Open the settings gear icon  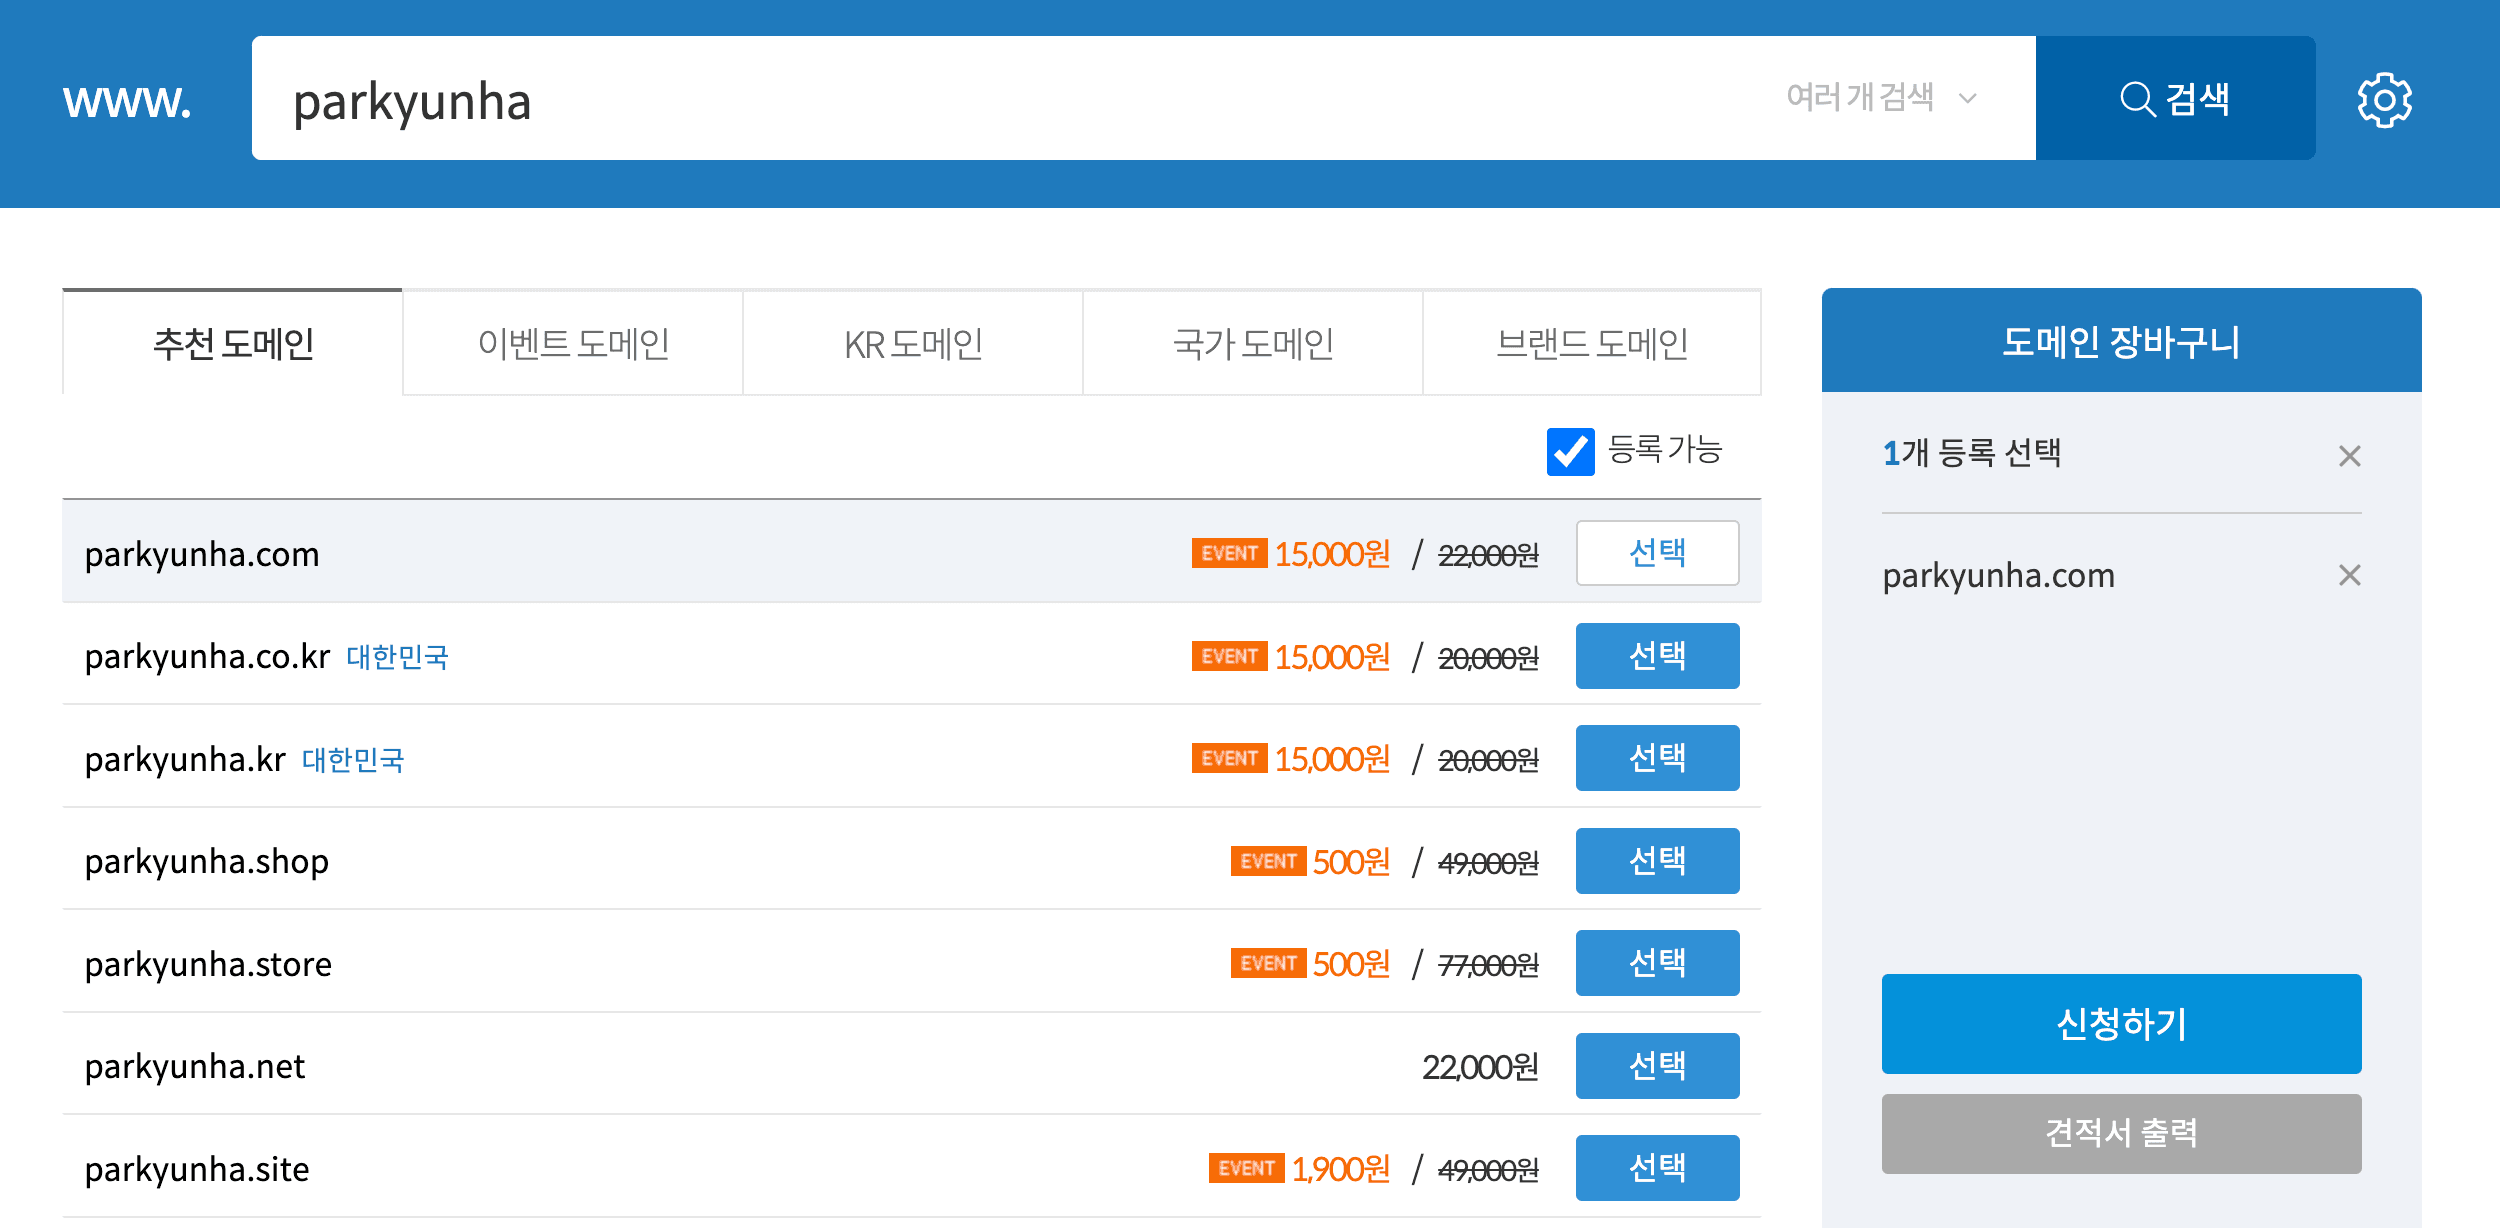(x=2384, y=99)
